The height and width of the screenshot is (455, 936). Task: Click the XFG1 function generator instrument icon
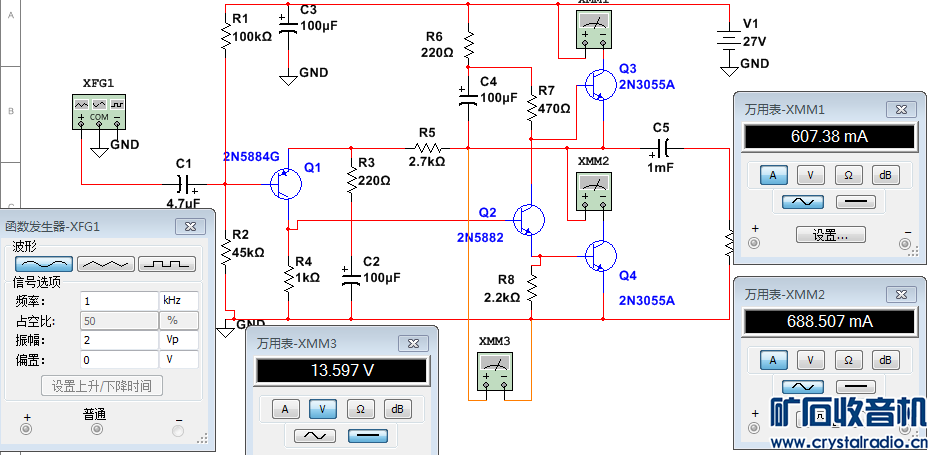(99, 112)
